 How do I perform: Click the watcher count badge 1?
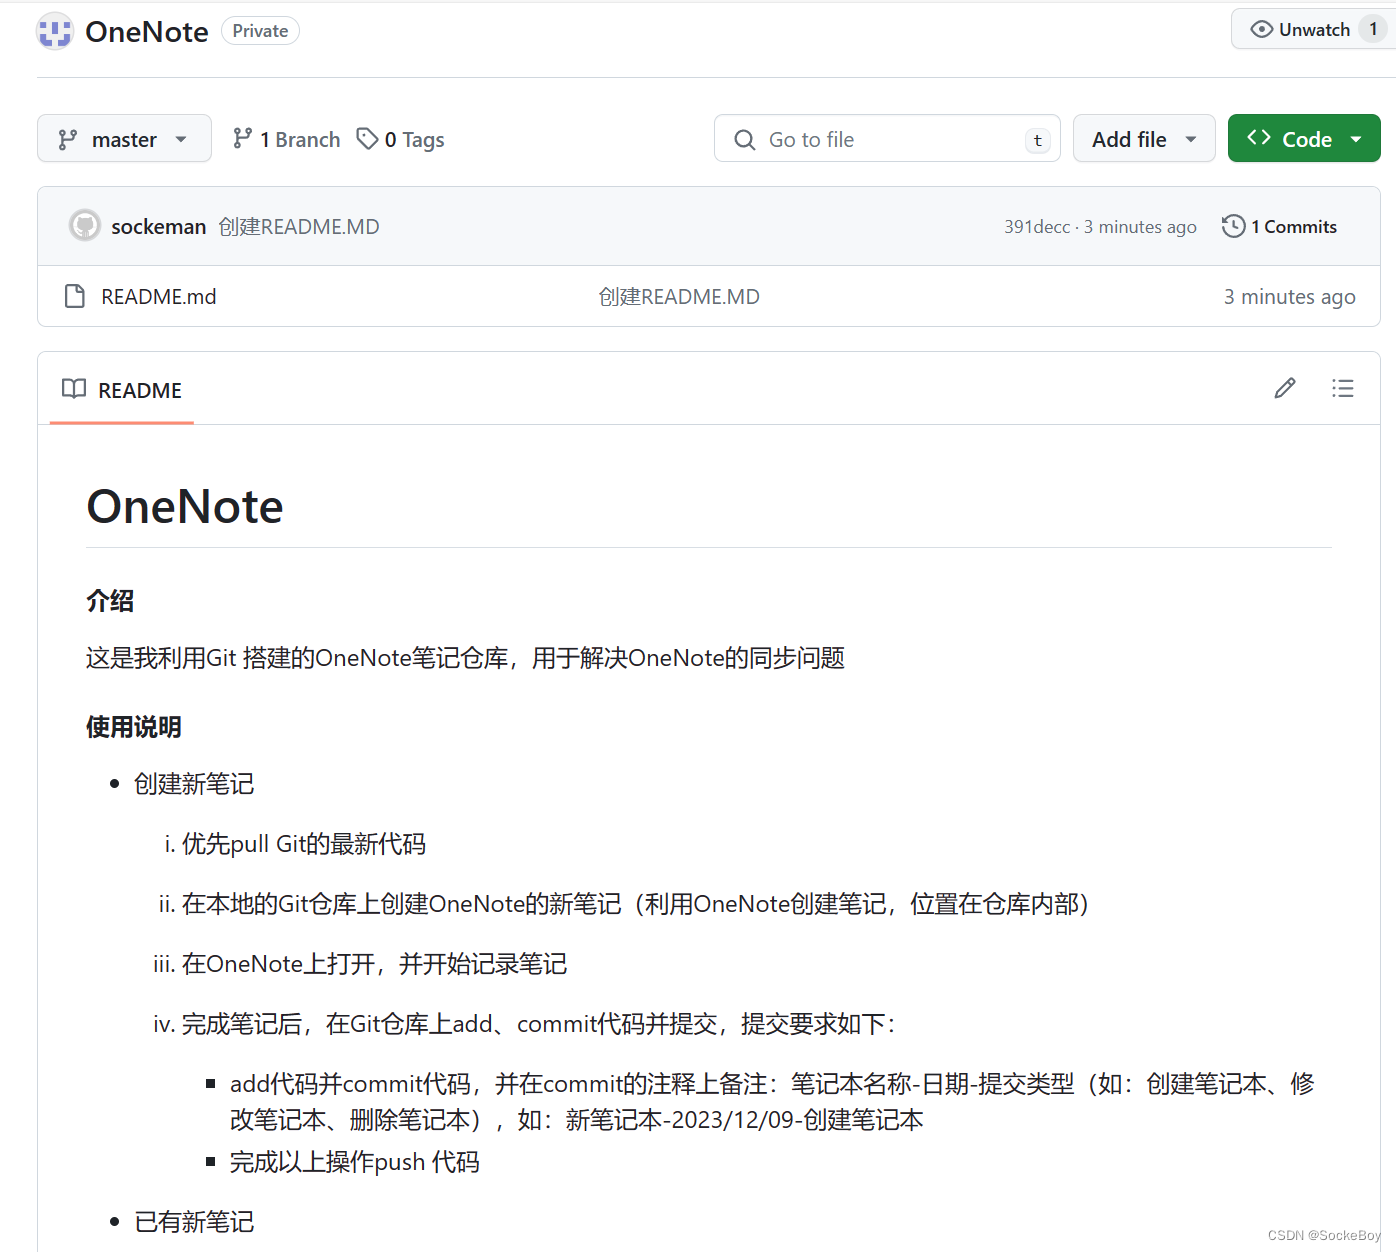[1373, 29]
